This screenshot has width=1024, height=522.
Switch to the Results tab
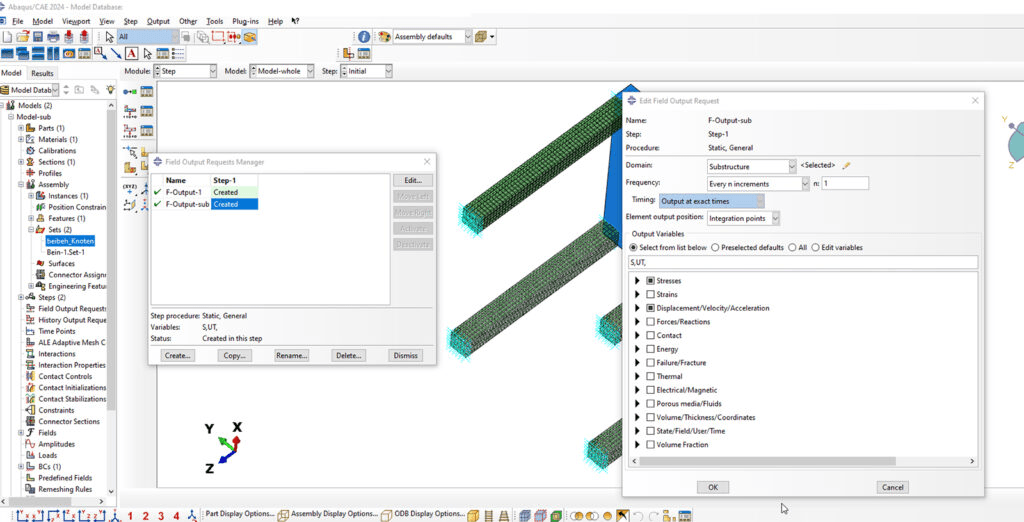(x=42, y=73)
